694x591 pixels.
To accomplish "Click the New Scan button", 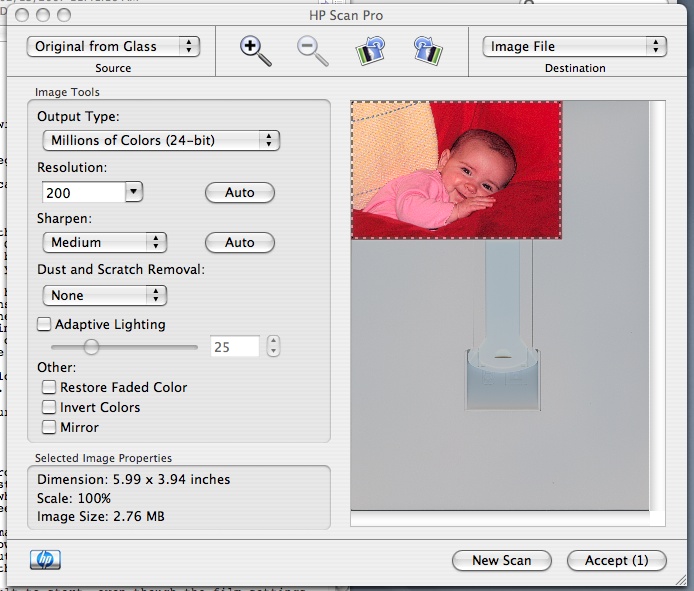I will (502, 560).
